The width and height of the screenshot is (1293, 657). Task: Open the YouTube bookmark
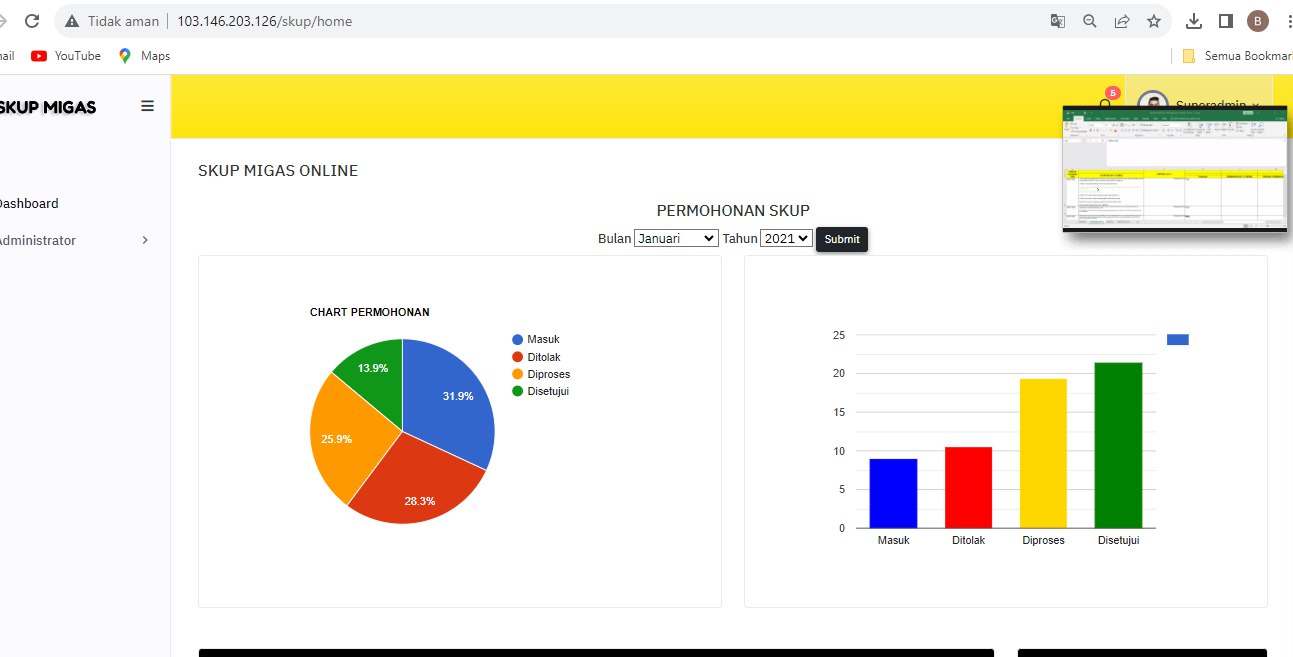coord(66,56)
